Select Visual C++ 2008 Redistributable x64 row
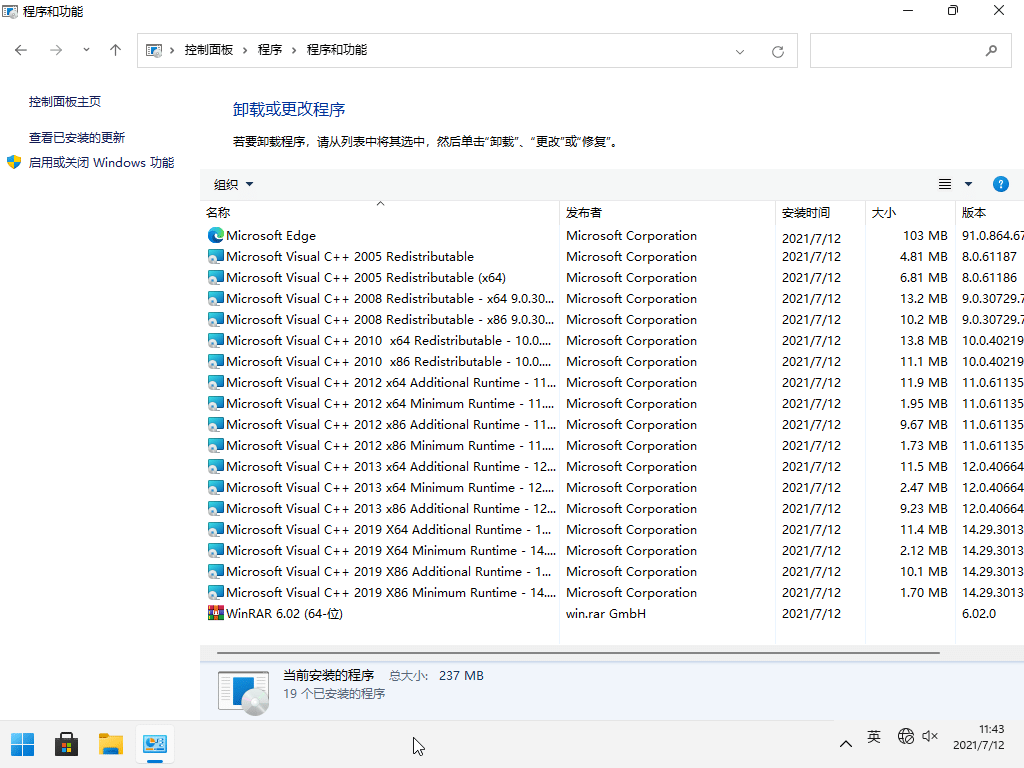Image resolution: width=1024 pixels, height=768 pixels. [612, 298]
